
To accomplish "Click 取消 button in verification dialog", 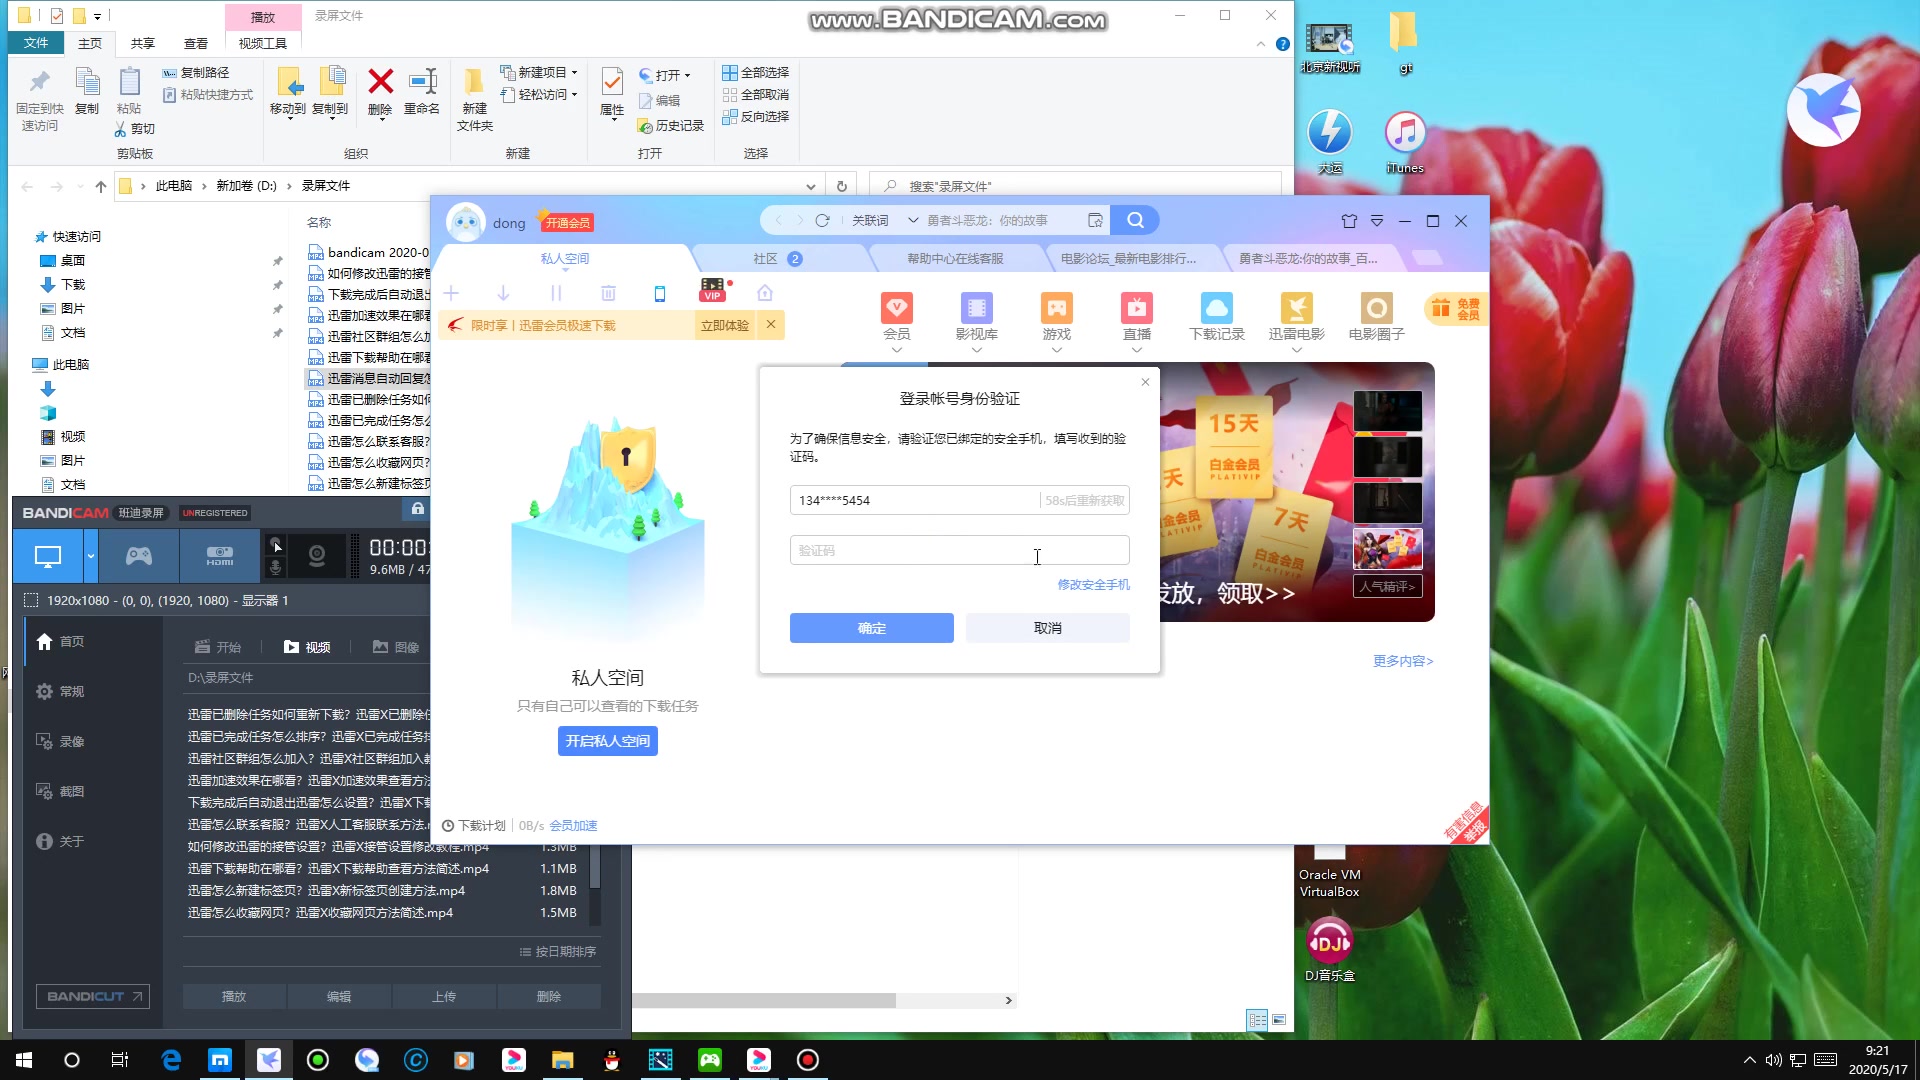I will point(1048,628).
